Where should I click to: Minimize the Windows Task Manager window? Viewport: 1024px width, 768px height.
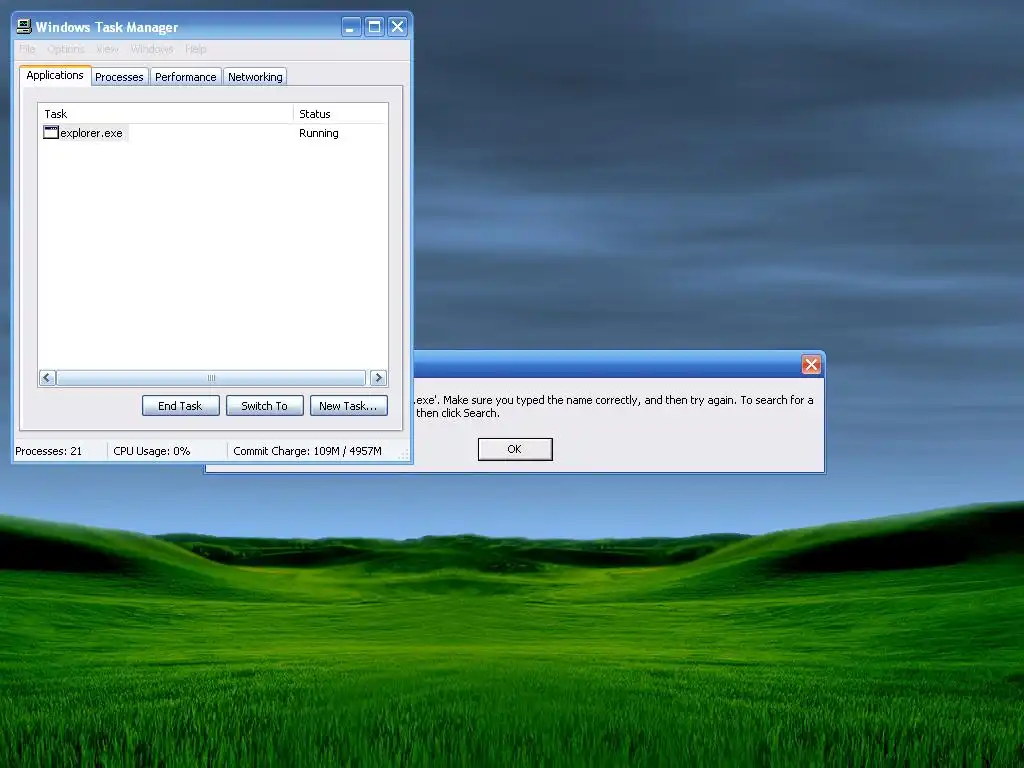point(351,27)
